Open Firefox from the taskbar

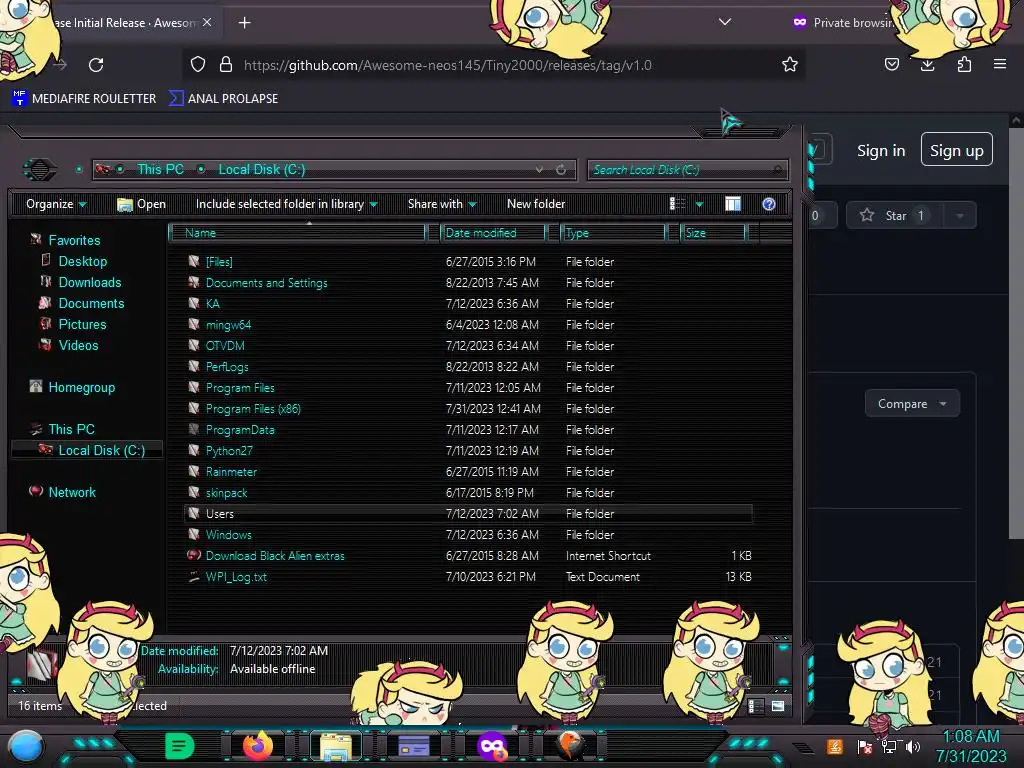pyautogui.click(x=258, y=746)
